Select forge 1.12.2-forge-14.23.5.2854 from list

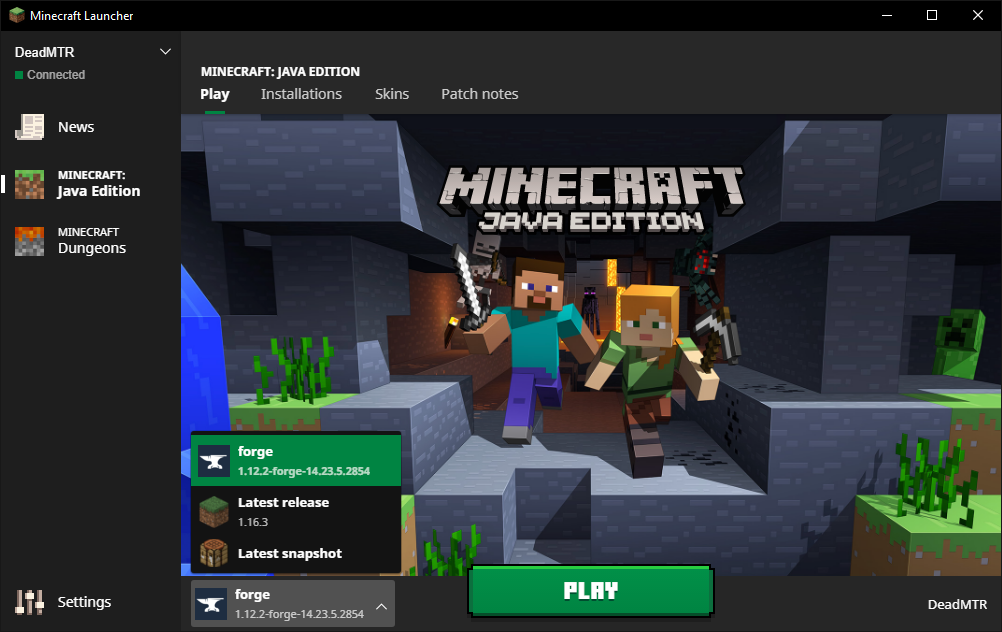(296, 461)
